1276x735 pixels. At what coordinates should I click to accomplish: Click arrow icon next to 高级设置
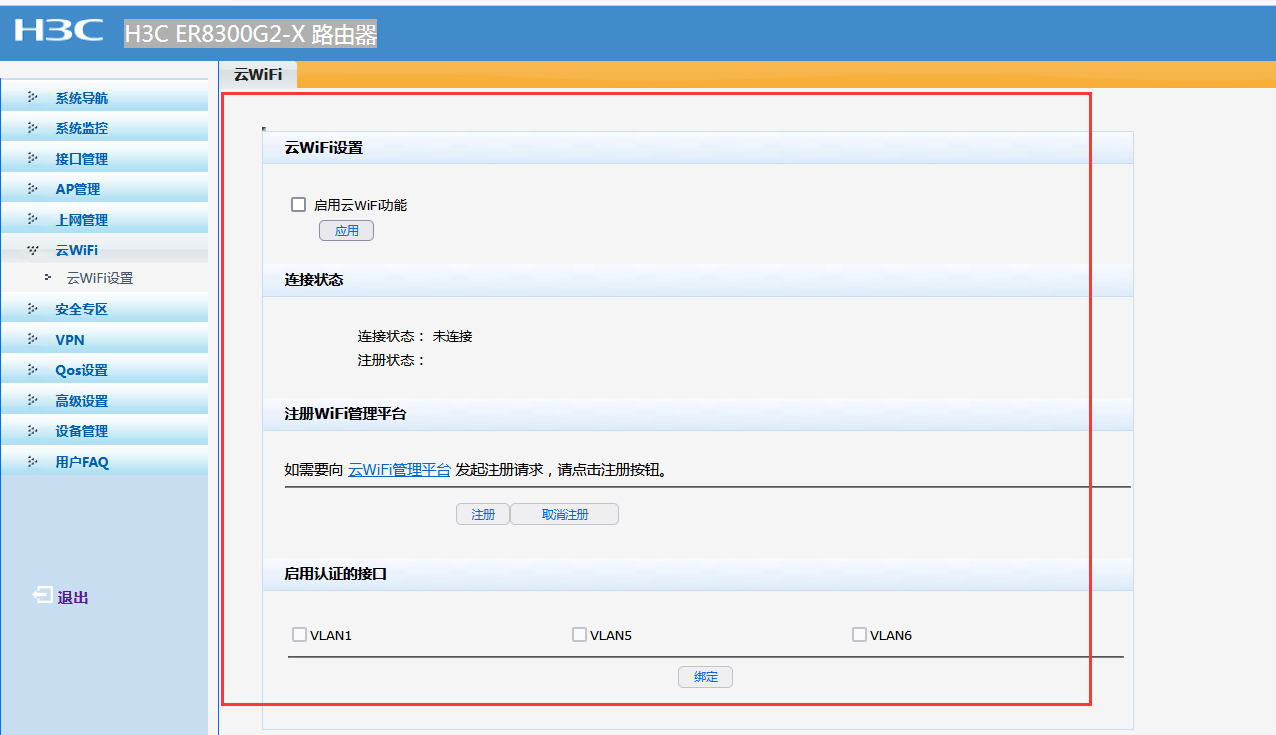click(x=33, y=401)
